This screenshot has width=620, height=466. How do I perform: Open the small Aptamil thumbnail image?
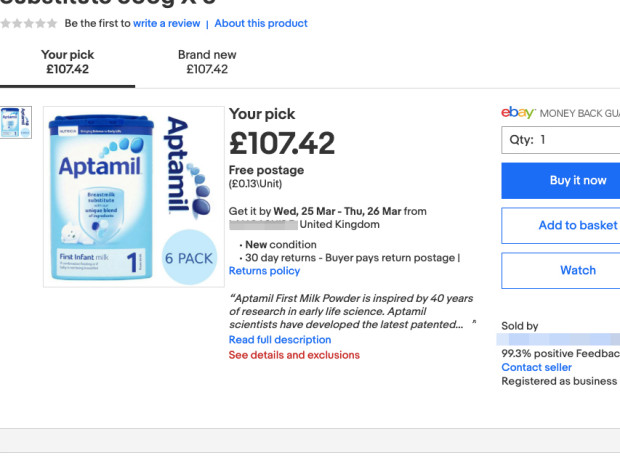[x=16, y=122]
